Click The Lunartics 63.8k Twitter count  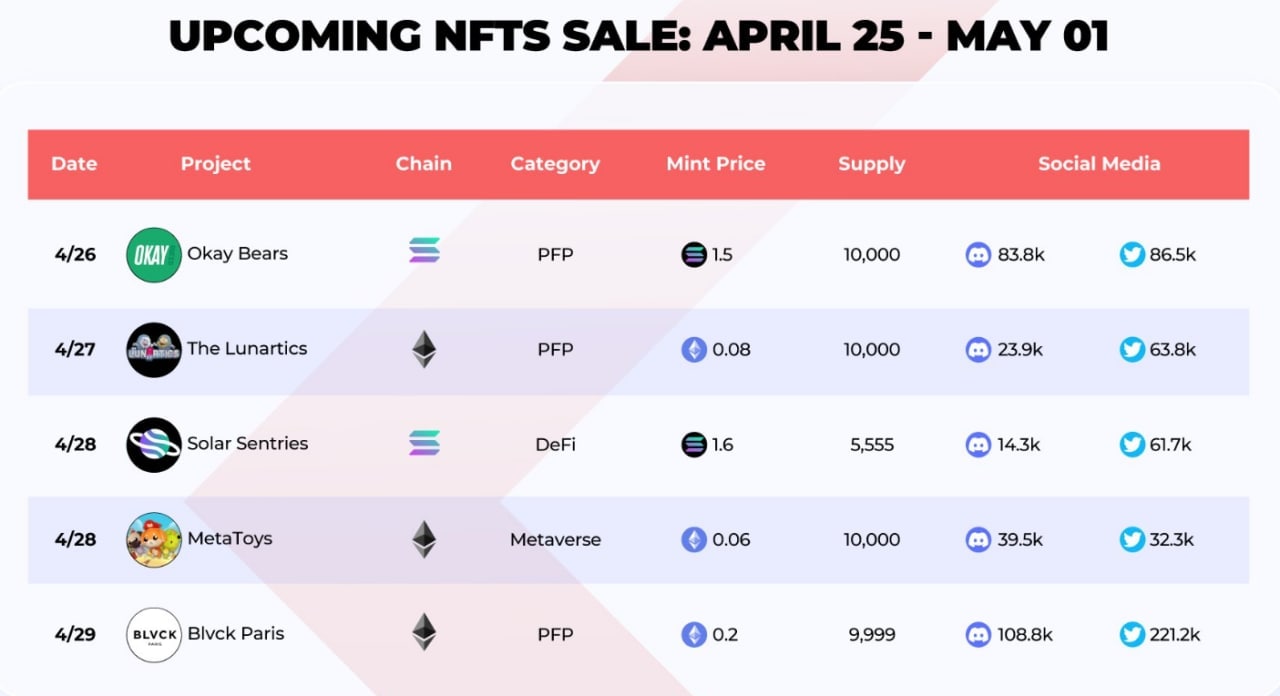(1173, 349)
